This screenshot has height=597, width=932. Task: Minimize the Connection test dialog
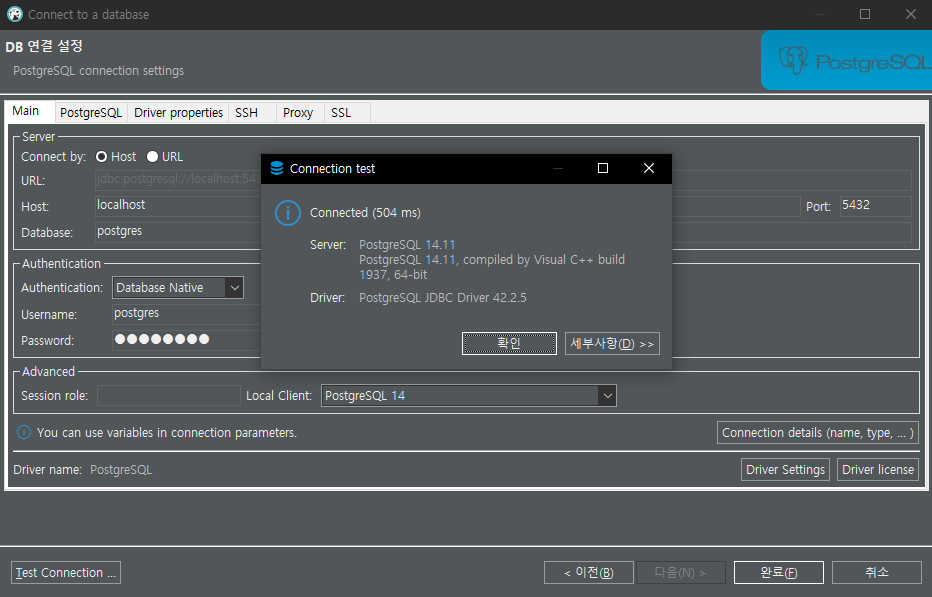pyautogui.click(x=558, y=168)
